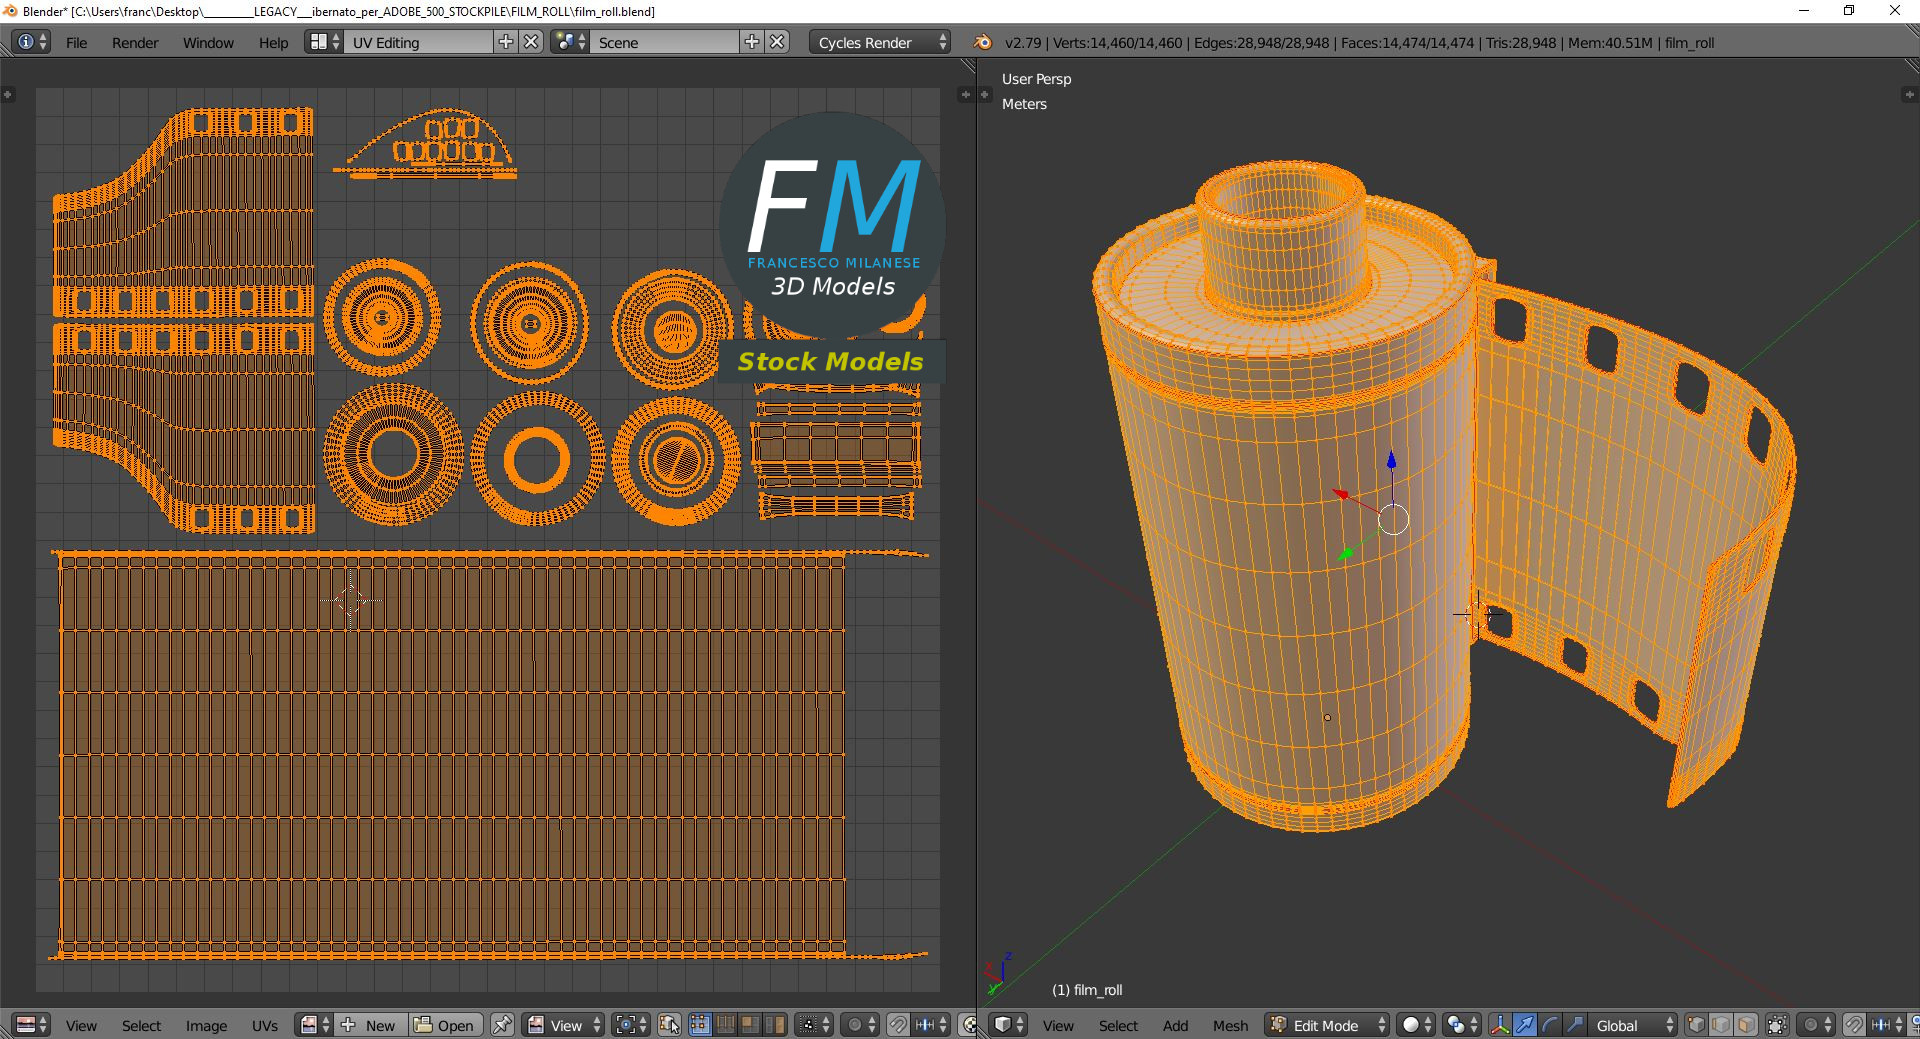Image resolution: width=1920 pixels, height=1039 pixels.
Task: Open the 3D View Select menu
Action: (x=1118, y=1026)
